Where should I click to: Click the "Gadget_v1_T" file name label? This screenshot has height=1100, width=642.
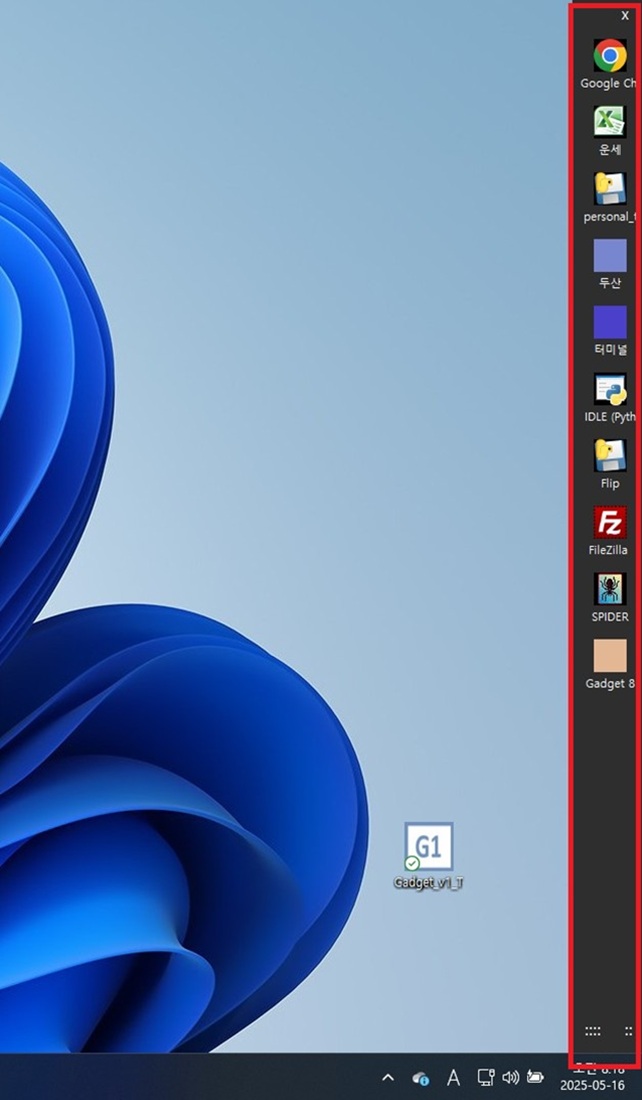(x=429, y=883)
